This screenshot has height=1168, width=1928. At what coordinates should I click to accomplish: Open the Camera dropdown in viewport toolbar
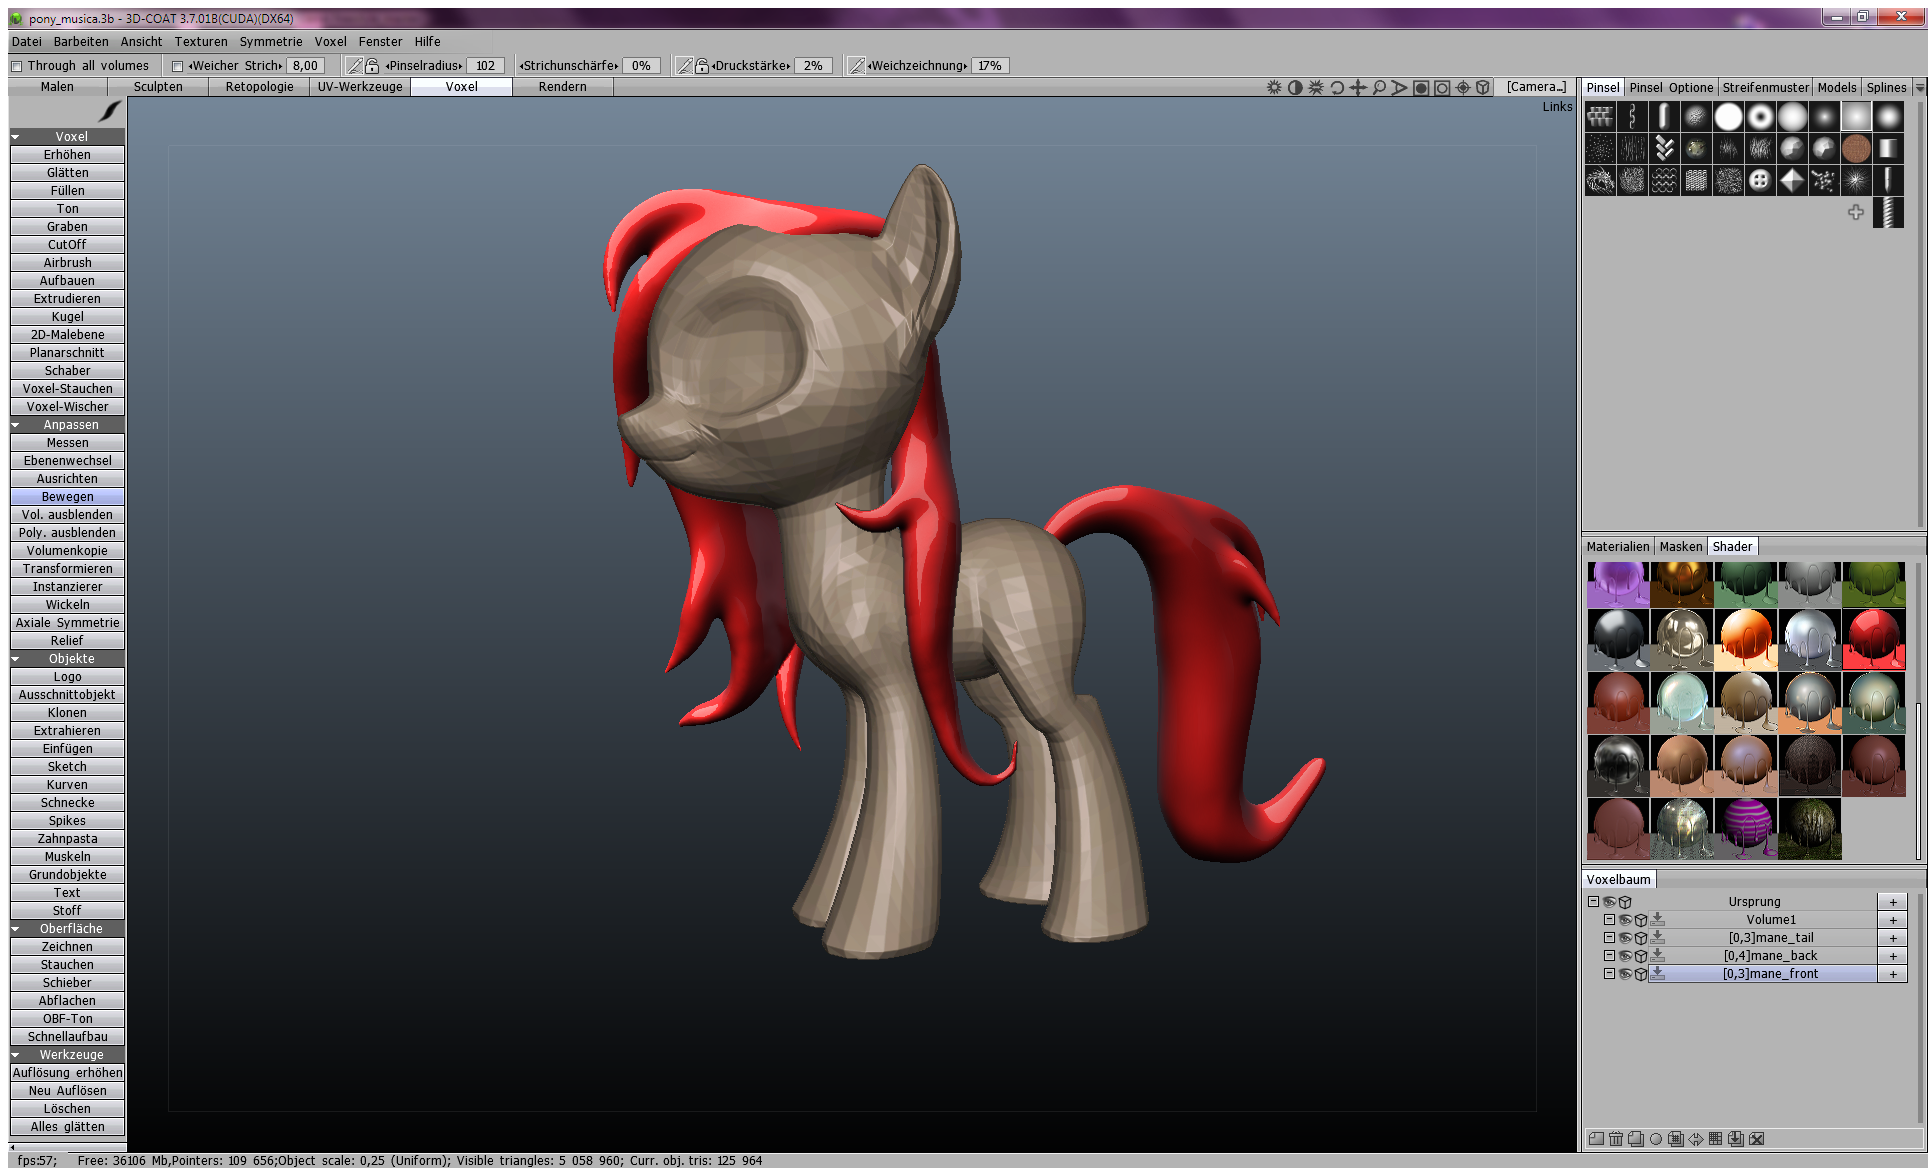tap(1536, 87)
